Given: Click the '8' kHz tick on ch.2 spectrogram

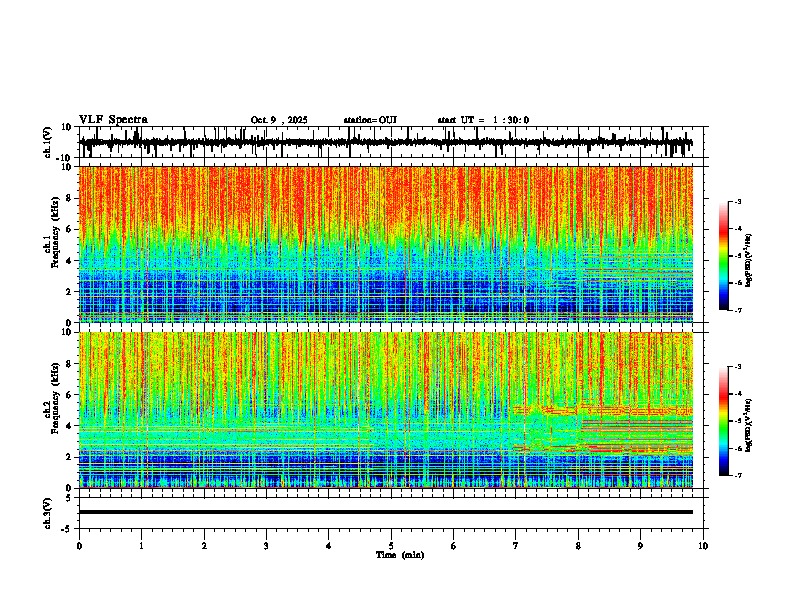Looking at the screenshot, I should pyautogui.click(x=69, y=364).
